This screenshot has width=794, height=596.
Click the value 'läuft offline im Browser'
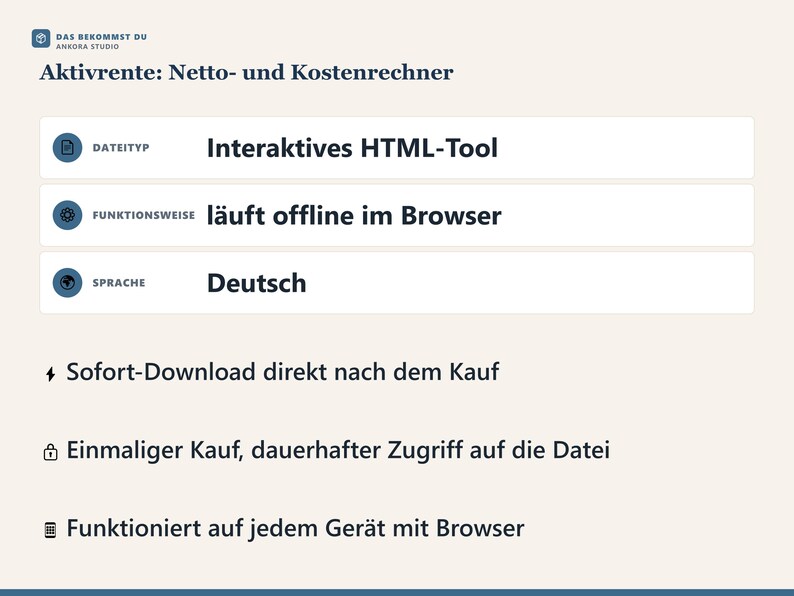click(354, 216)
